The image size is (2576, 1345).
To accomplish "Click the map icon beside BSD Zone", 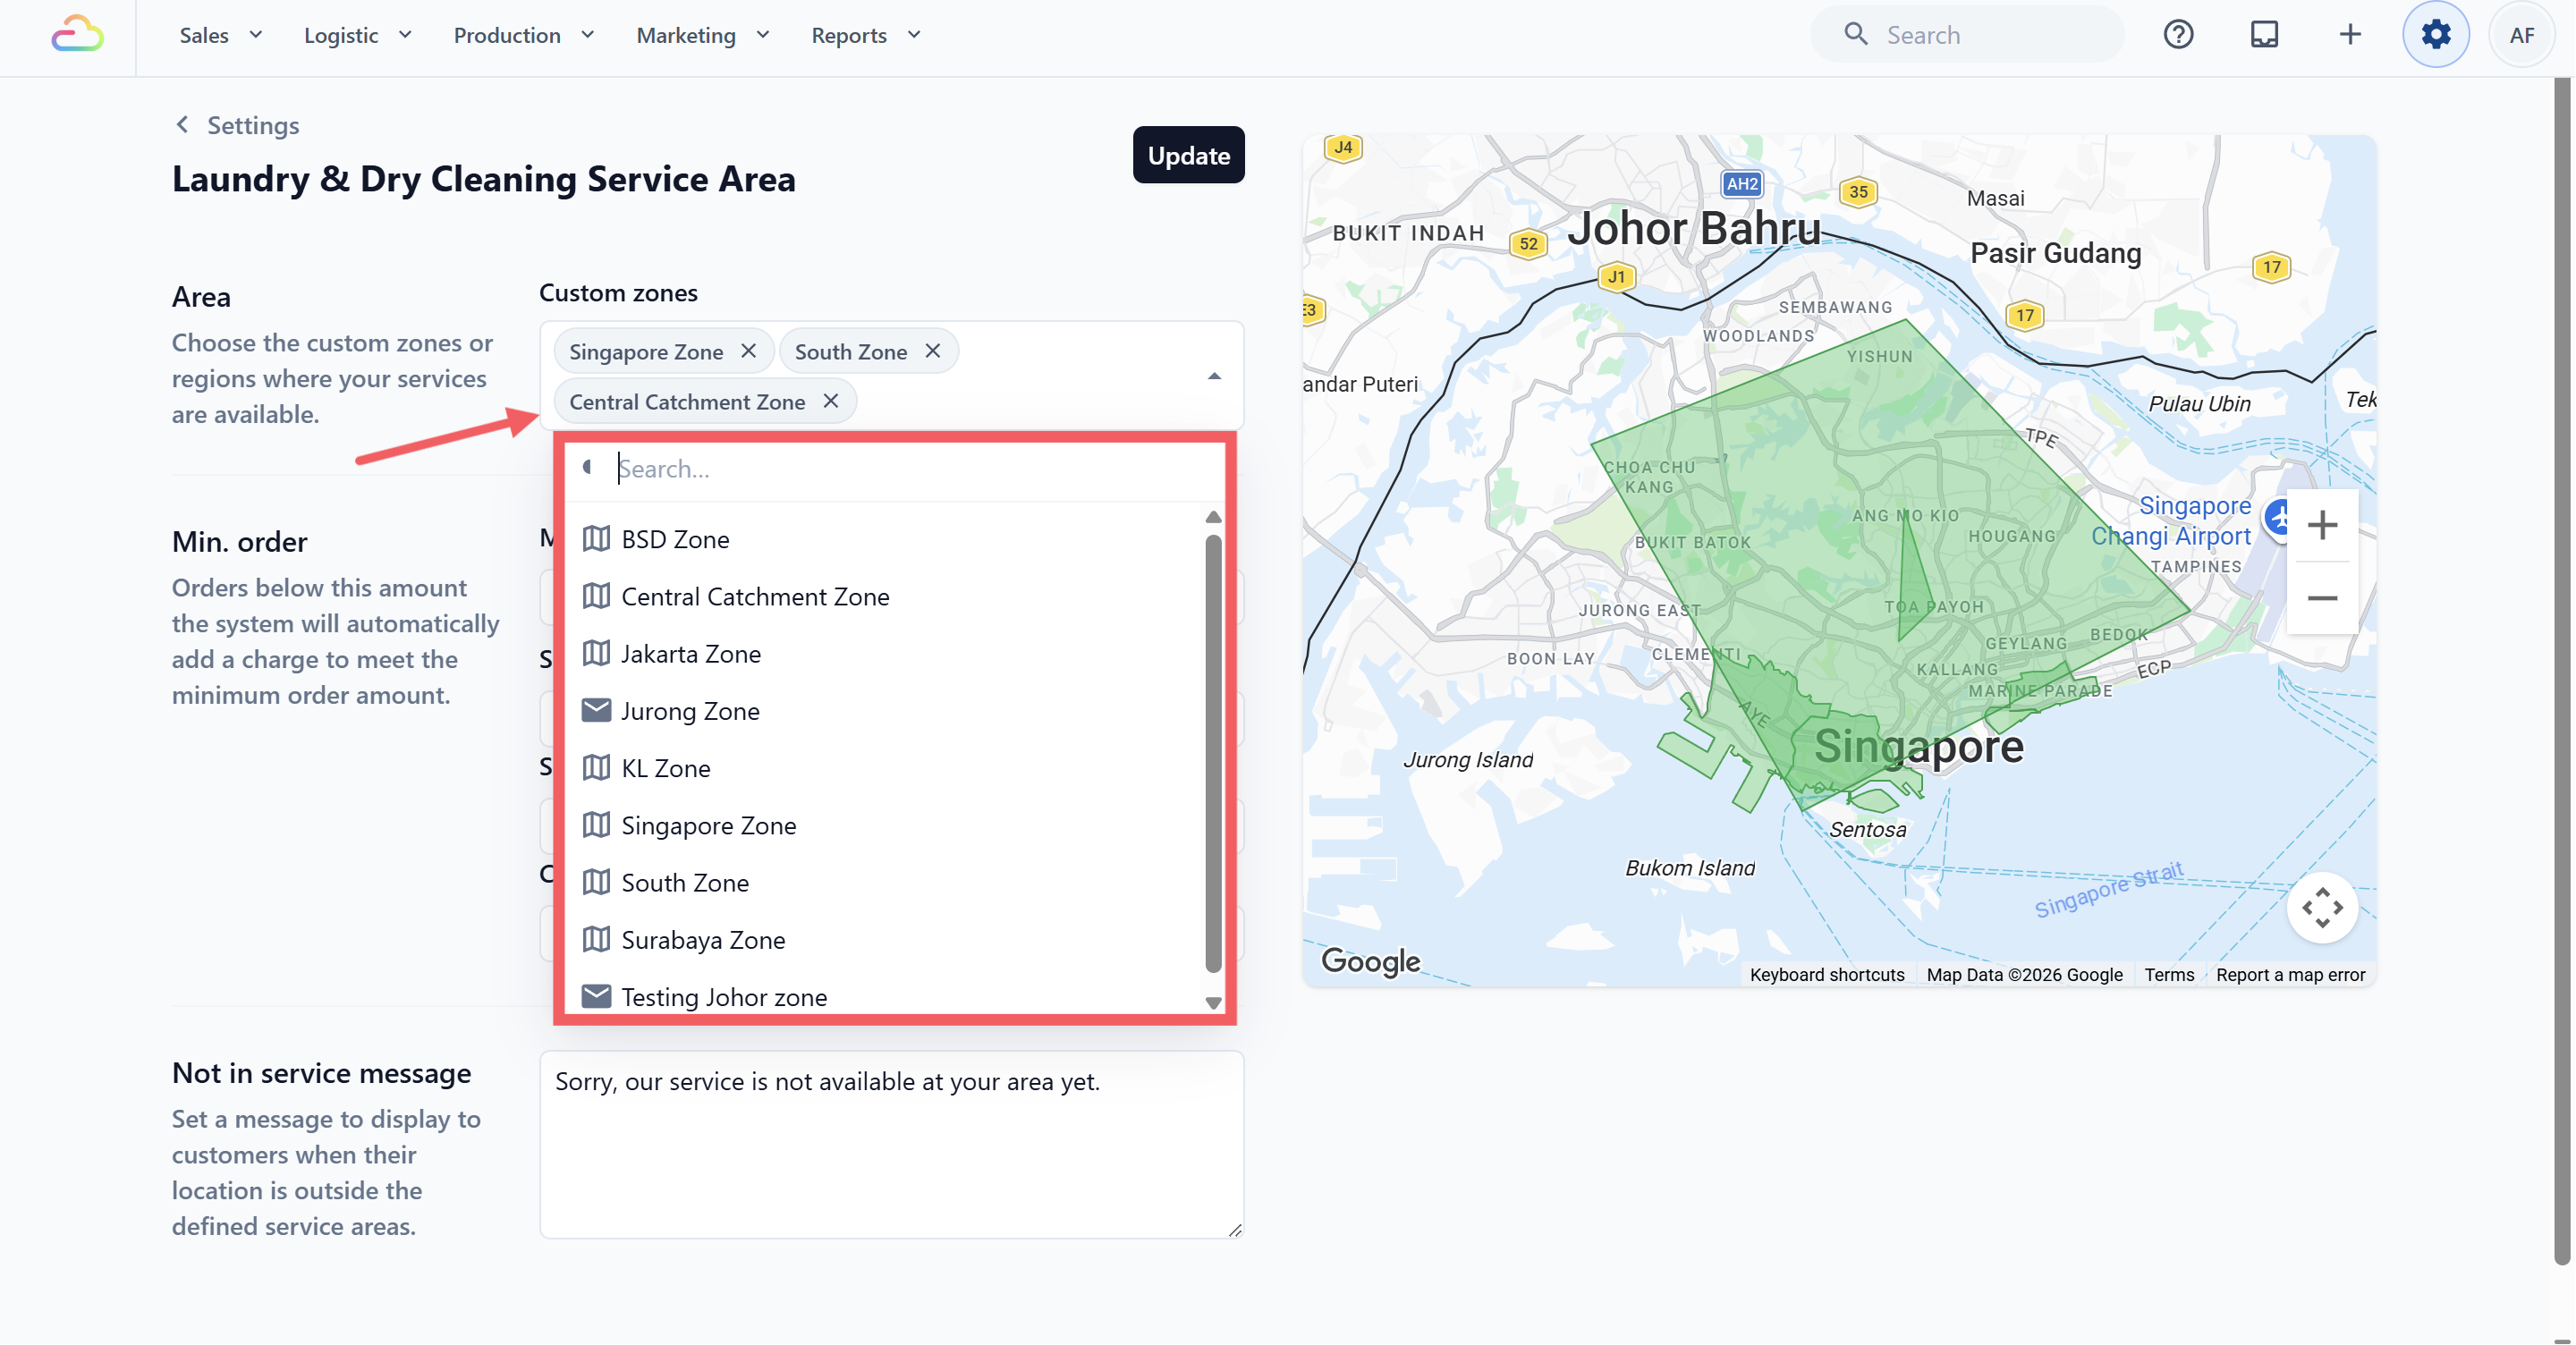I will click(596, 539).
